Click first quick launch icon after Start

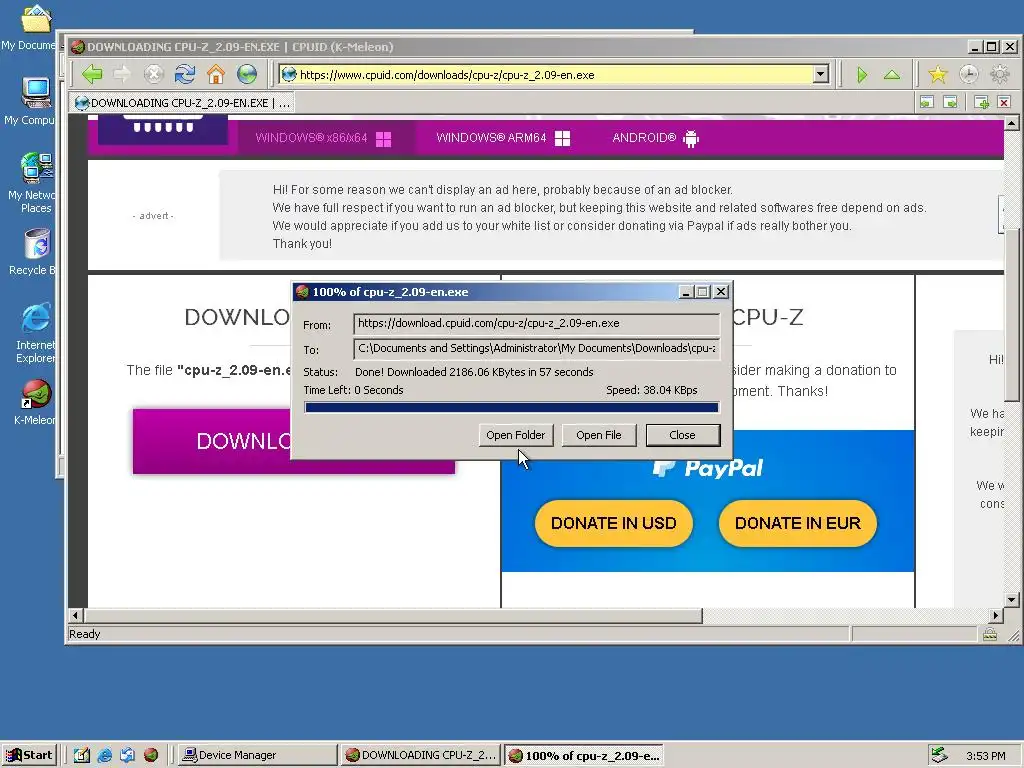(x=82, y=756)
